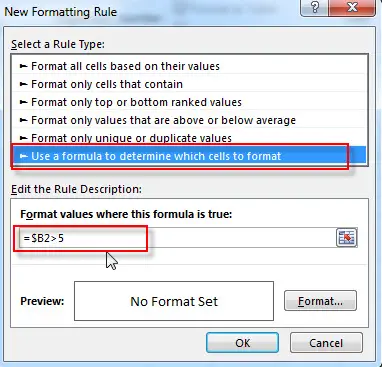Select 'Use a formula to determine which cells to format'

click(189, 156)
